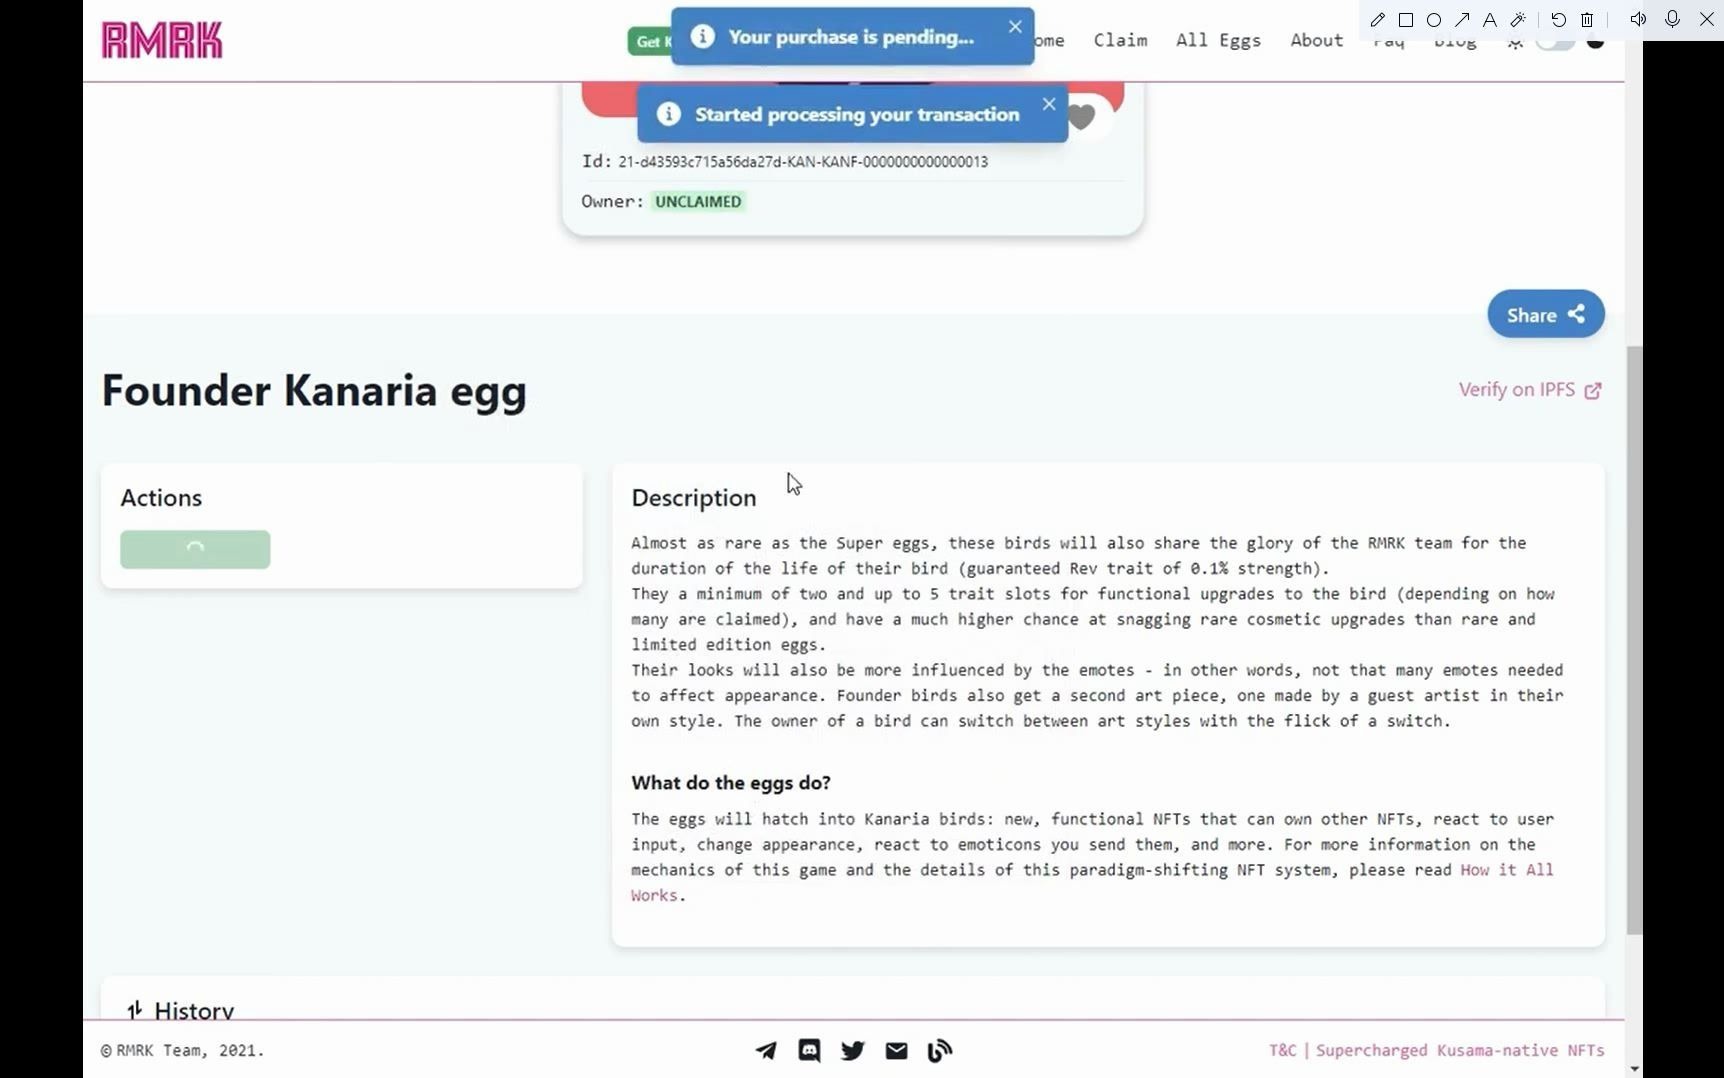The width and height of the screenshot is (1724, 1078).
Task: Click the 'What do the eggs do?' heading
Action: click(x=731, y=783)
